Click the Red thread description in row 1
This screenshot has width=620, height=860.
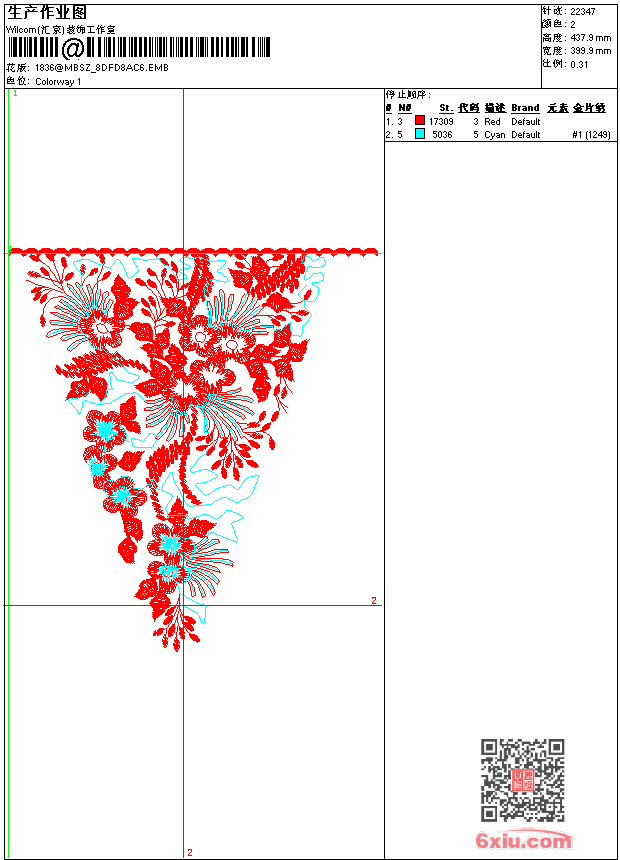(x=492, y=122)
